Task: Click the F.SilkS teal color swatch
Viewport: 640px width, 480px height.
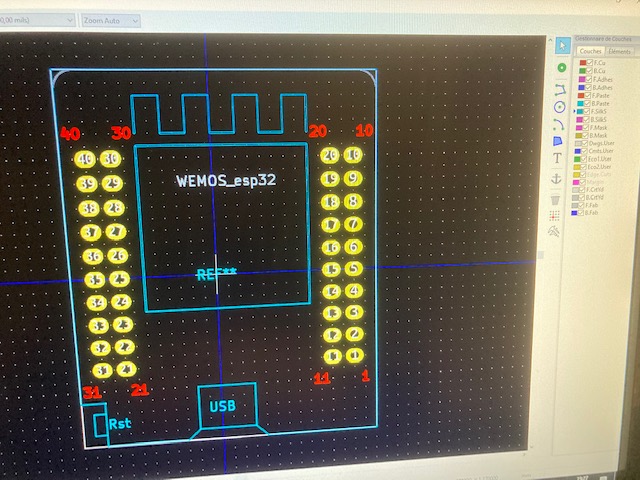Action: [580, 111]
